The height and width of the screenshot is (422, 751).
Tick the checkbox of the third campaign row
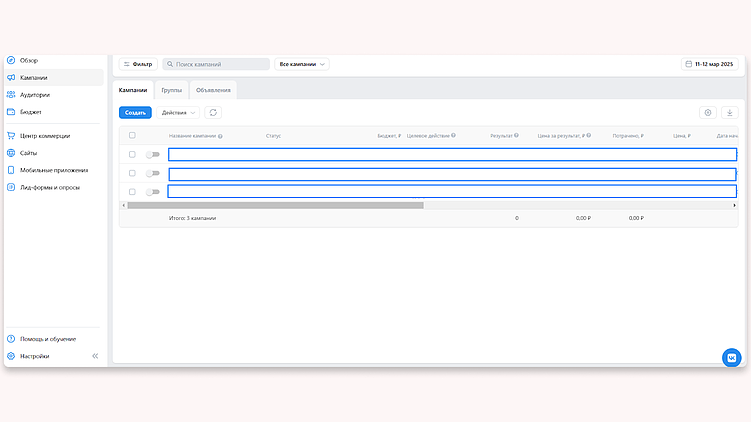(132, 192)
